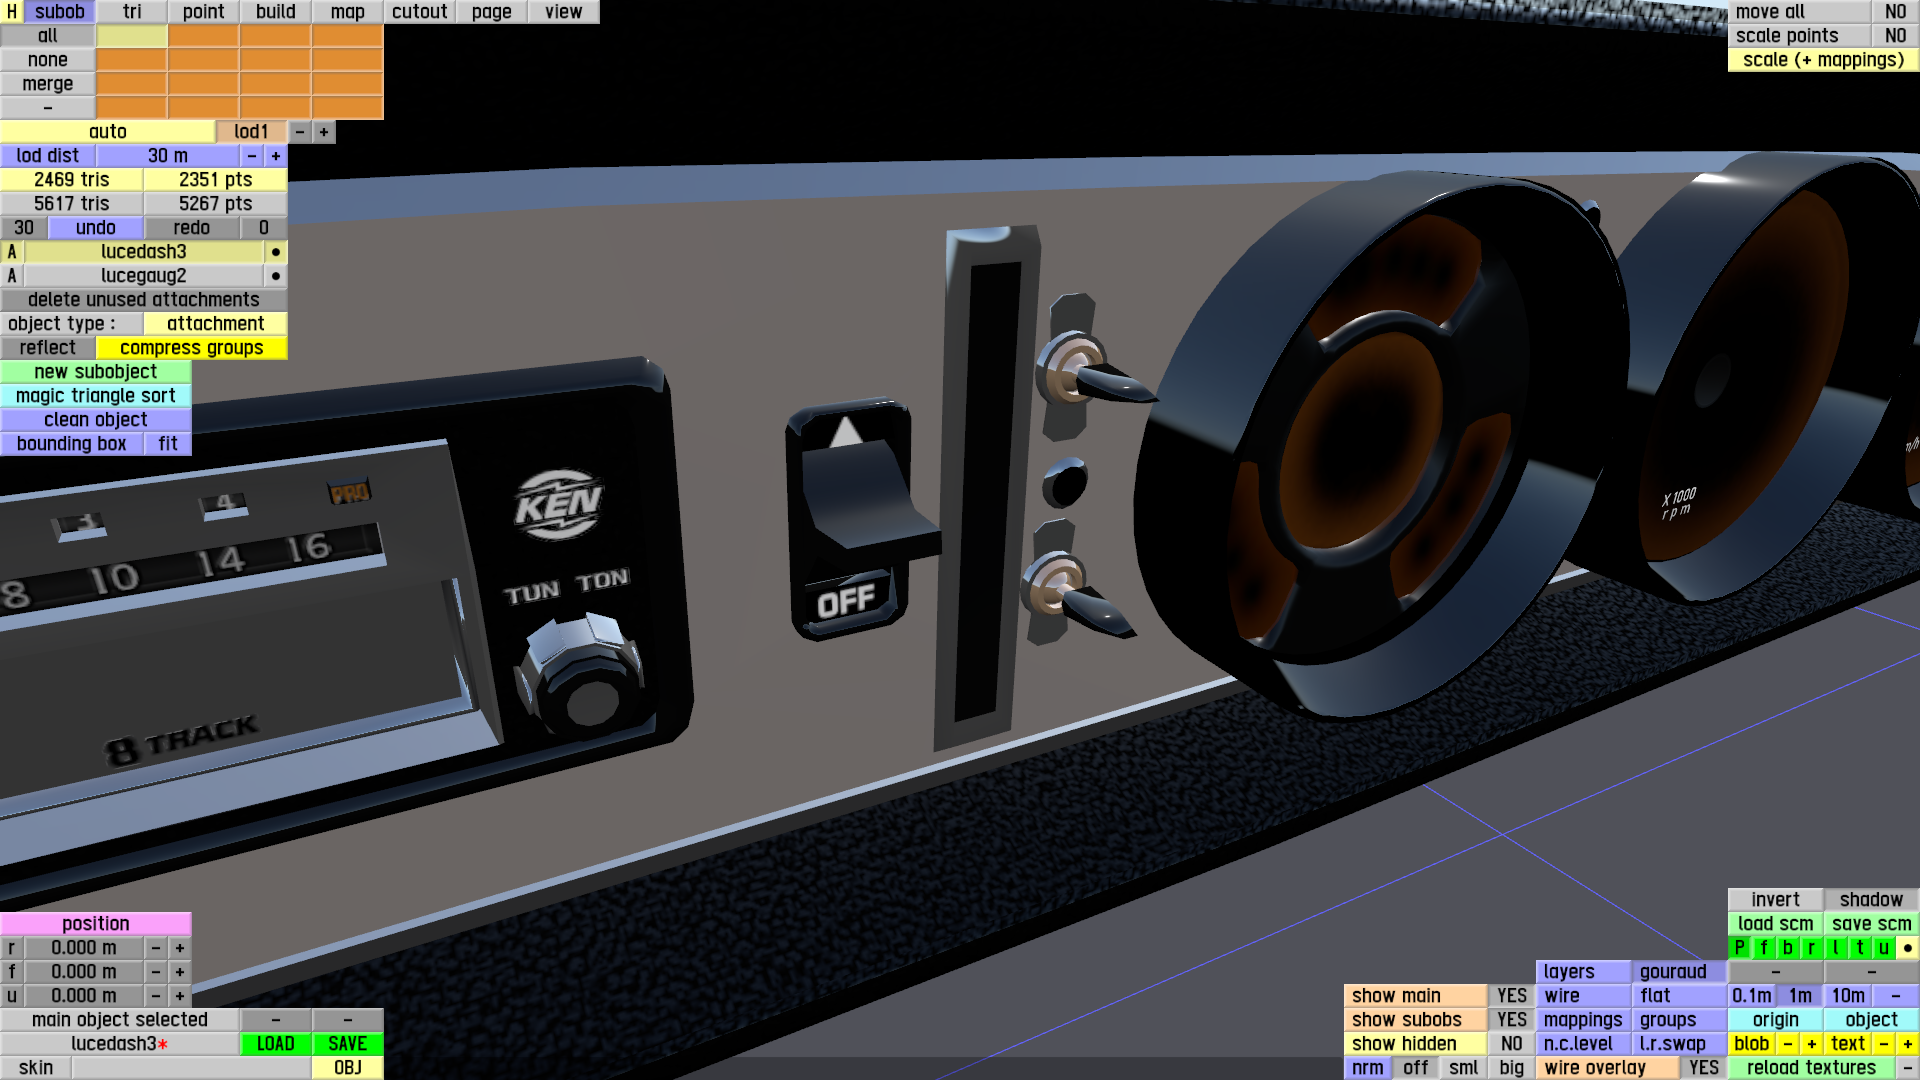Screen dimensions: 1920x1080
Task: Click the P perspective view button
Action: pos(1739,947)
